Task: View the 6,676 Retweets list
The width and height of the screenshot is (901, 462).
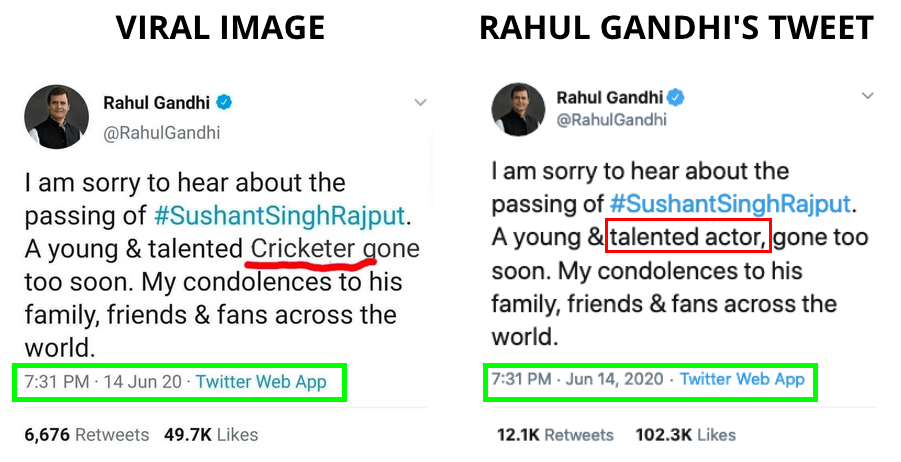Action: point(87,435)
